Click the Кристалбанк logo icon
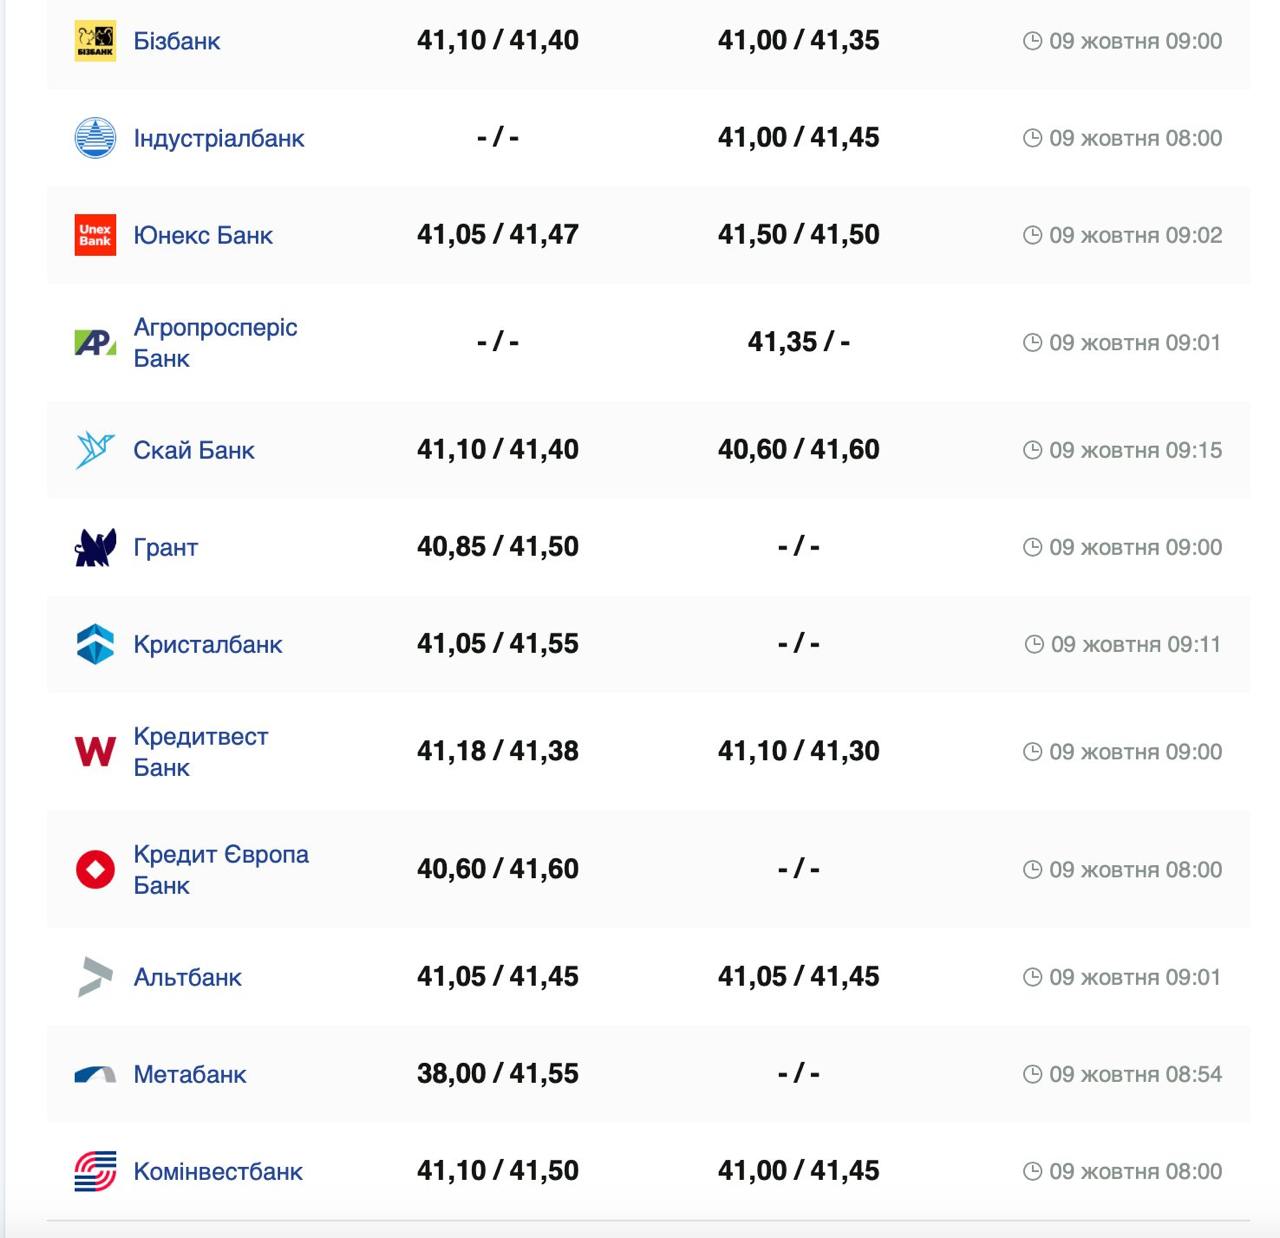Screen dimensions: 1280x1238 [95, 644]
